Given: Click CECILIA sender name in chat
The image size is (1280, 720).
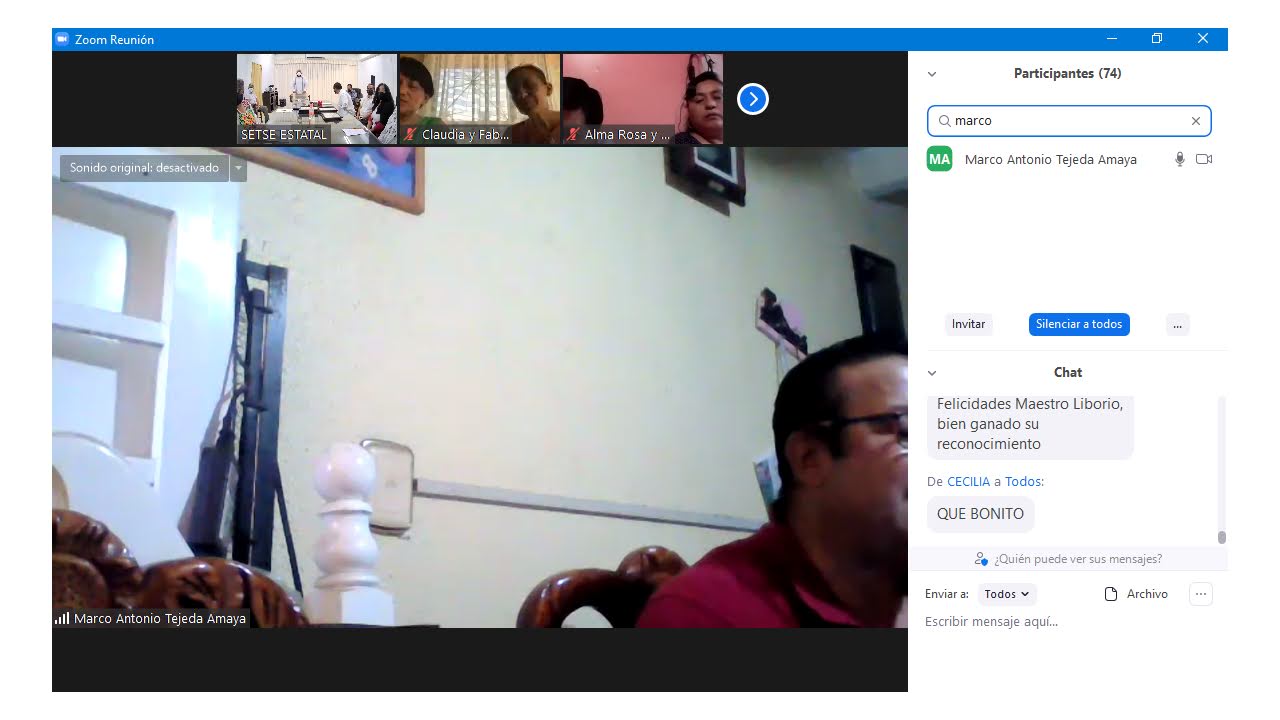Looking at the screenshot, I should point(968,482).
